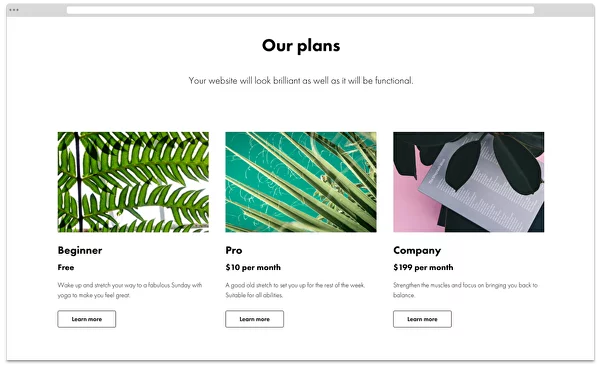Screen dimensions: 600x366
Task: Click the Beginner plan yoga description text
Action: (x=130, y=290)
